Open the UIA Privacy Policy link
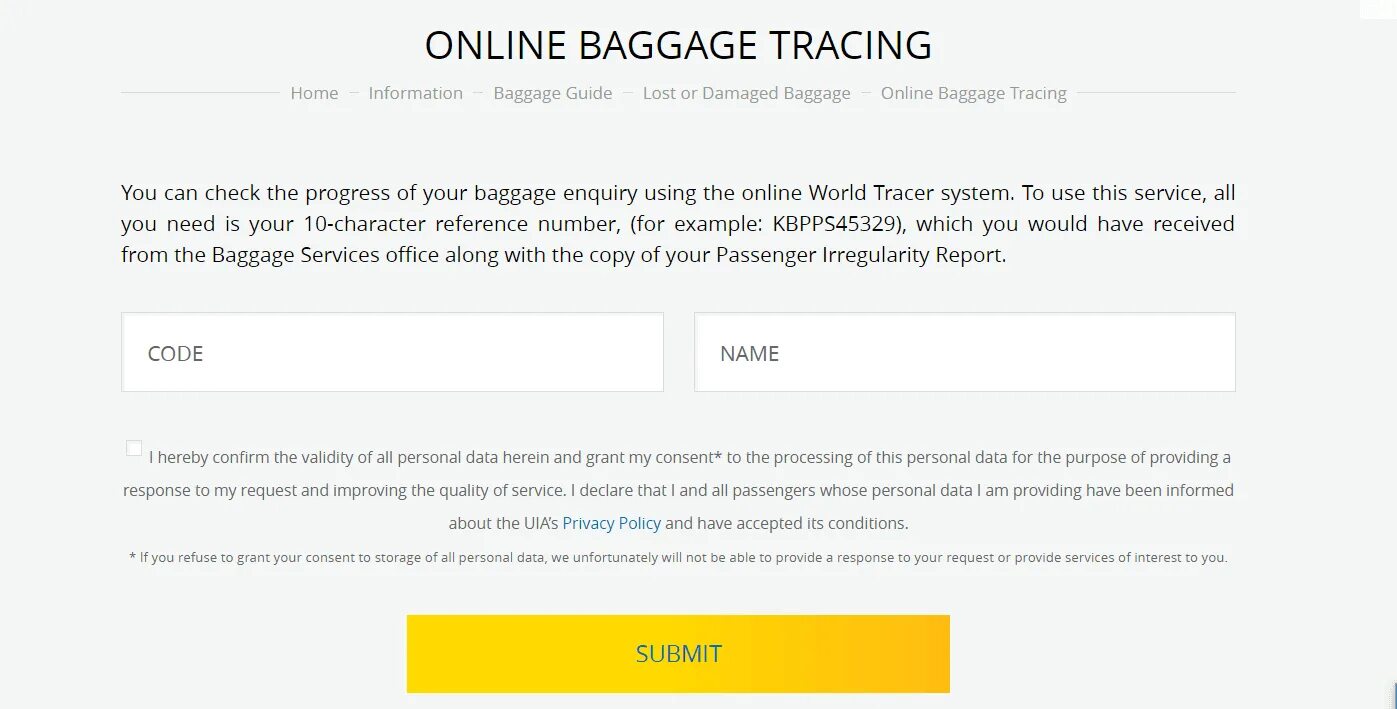Image resolution: width=1397 pixels, height=709 pixels. (x=611, y=523)
